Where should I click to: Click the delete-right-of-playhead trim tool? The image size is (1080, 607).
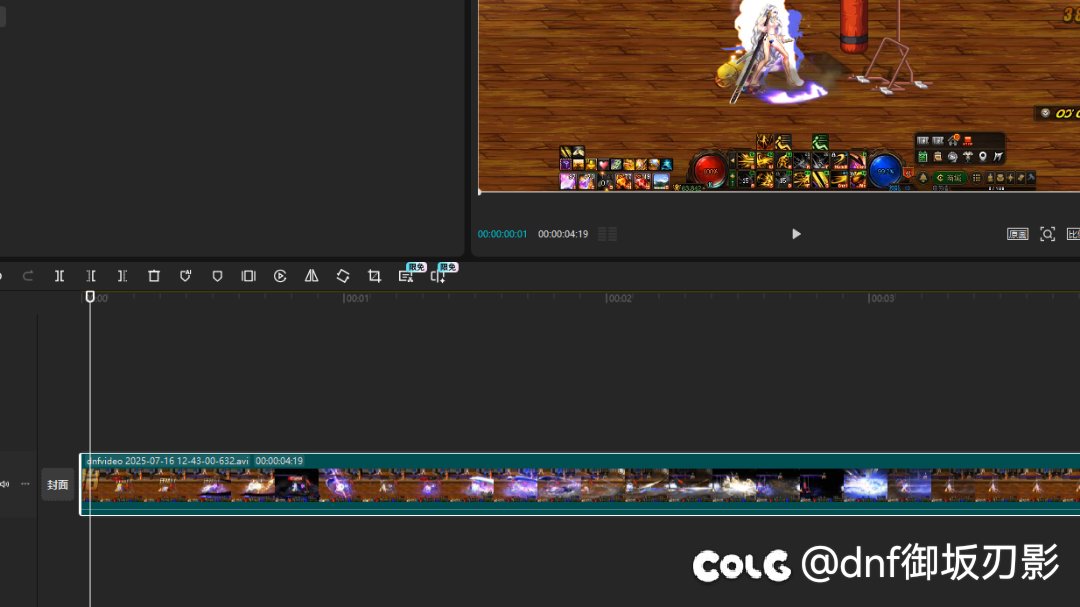click(x=122, y=276)
